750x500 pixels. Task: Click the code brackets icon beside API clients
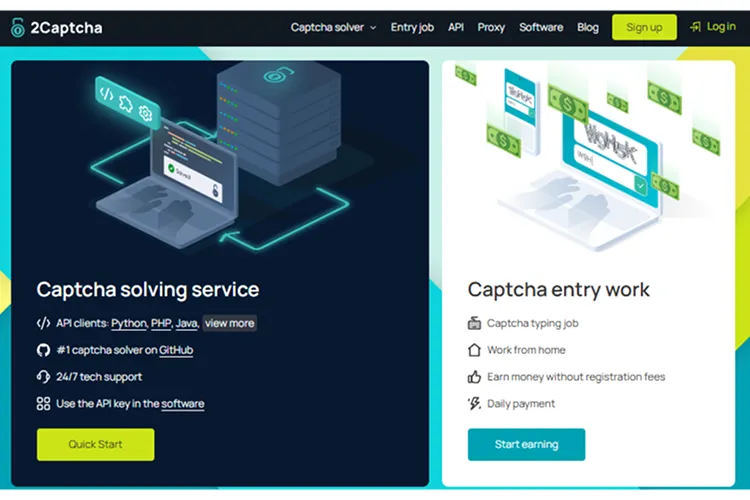44,323
